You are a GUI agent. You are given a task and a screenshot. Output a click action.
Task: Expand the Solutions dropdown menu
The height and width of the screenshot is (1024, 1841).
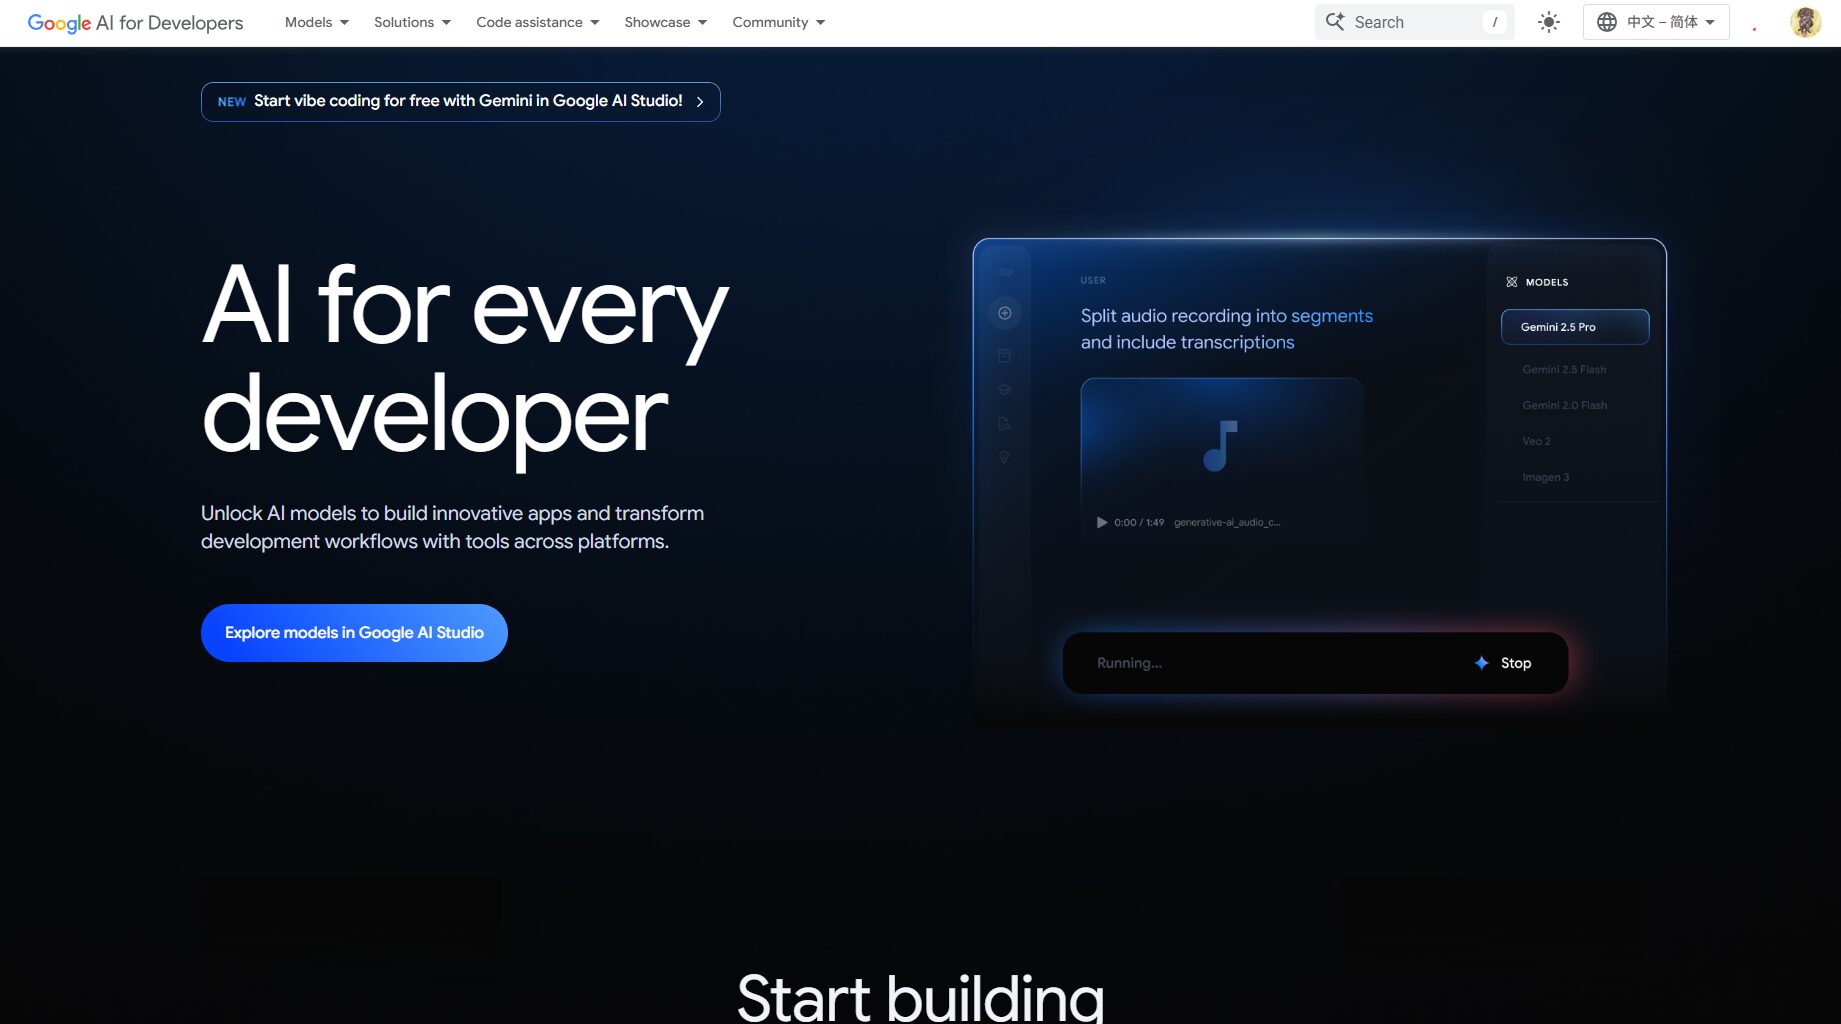[x=412, y=22]
